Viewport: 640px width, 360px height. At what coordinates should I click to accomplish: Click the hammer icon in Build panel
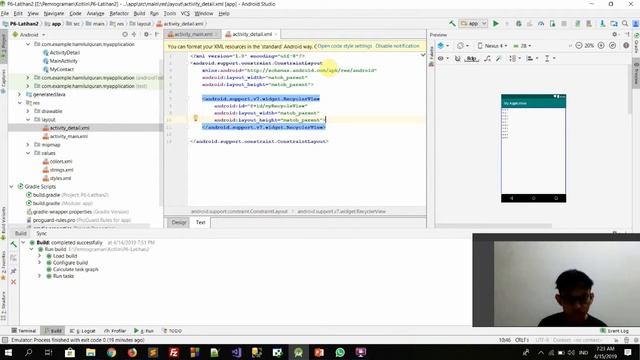pos(13,244)
